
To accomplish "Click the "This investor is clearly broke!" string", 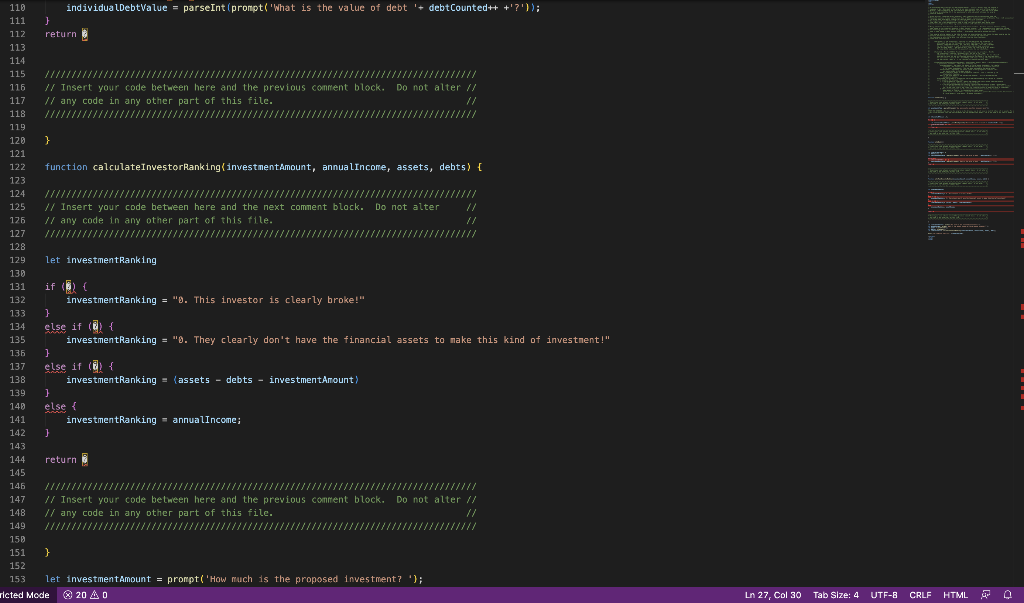I will point(268,300).
